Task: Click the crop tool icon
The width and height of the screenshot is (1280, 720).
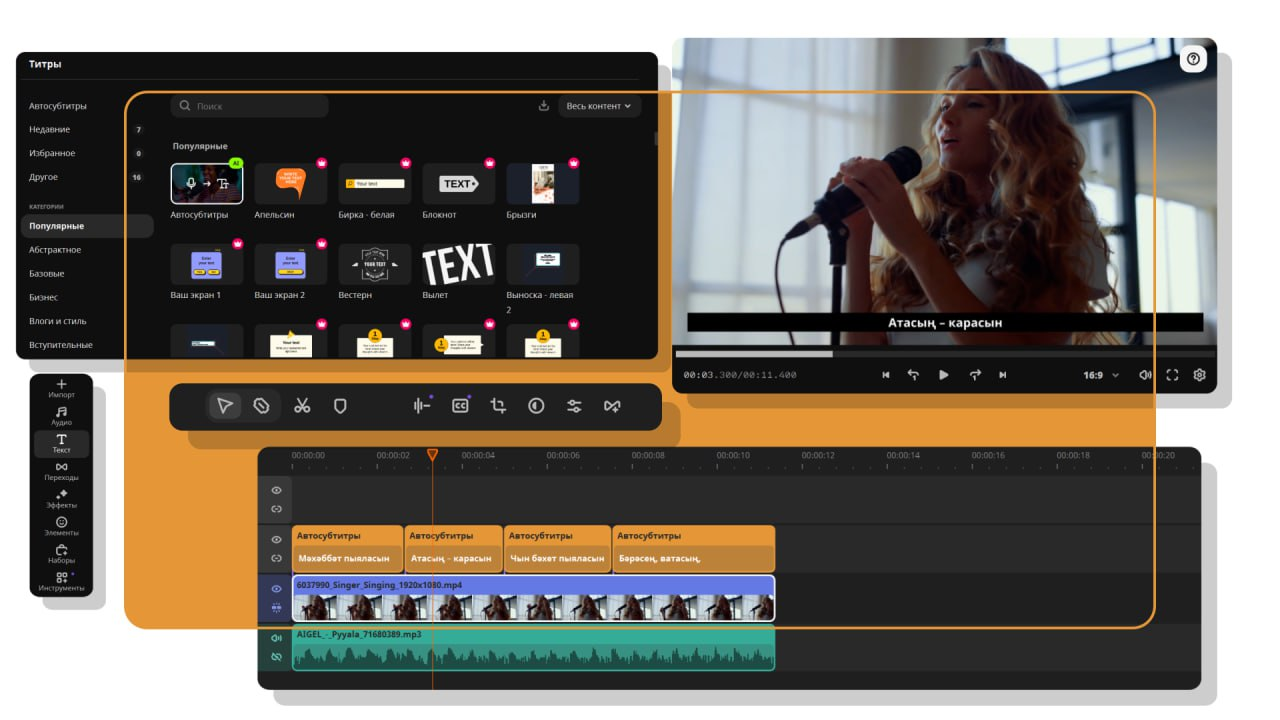Action: 498,406
